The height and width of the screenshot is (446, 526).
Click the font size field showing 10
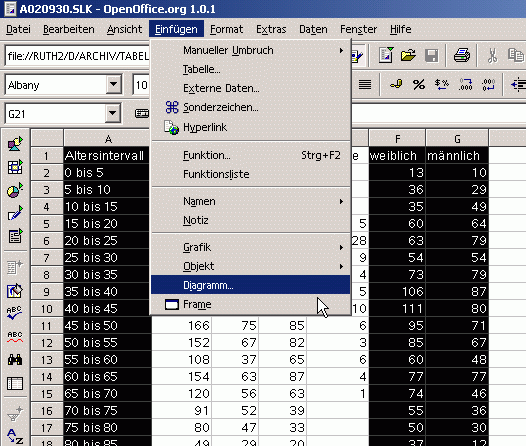click(141, 85)
